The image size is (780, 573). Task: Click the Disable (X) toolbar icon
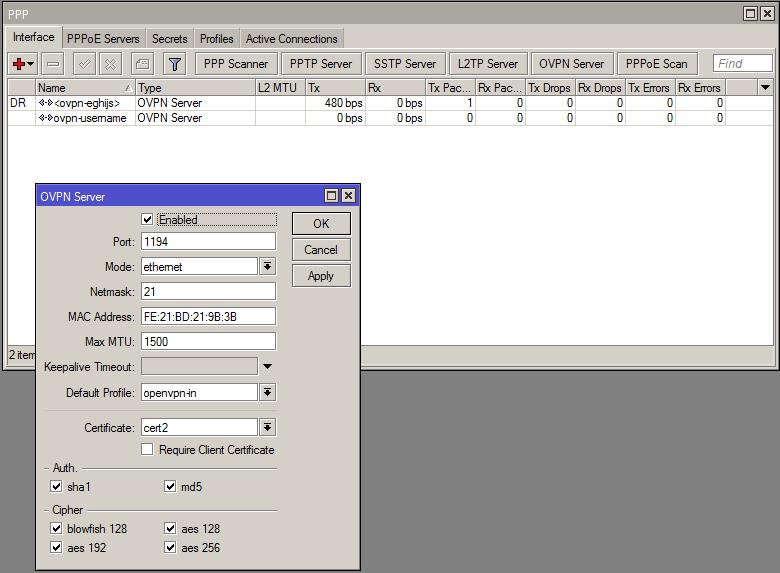point(110,64)
